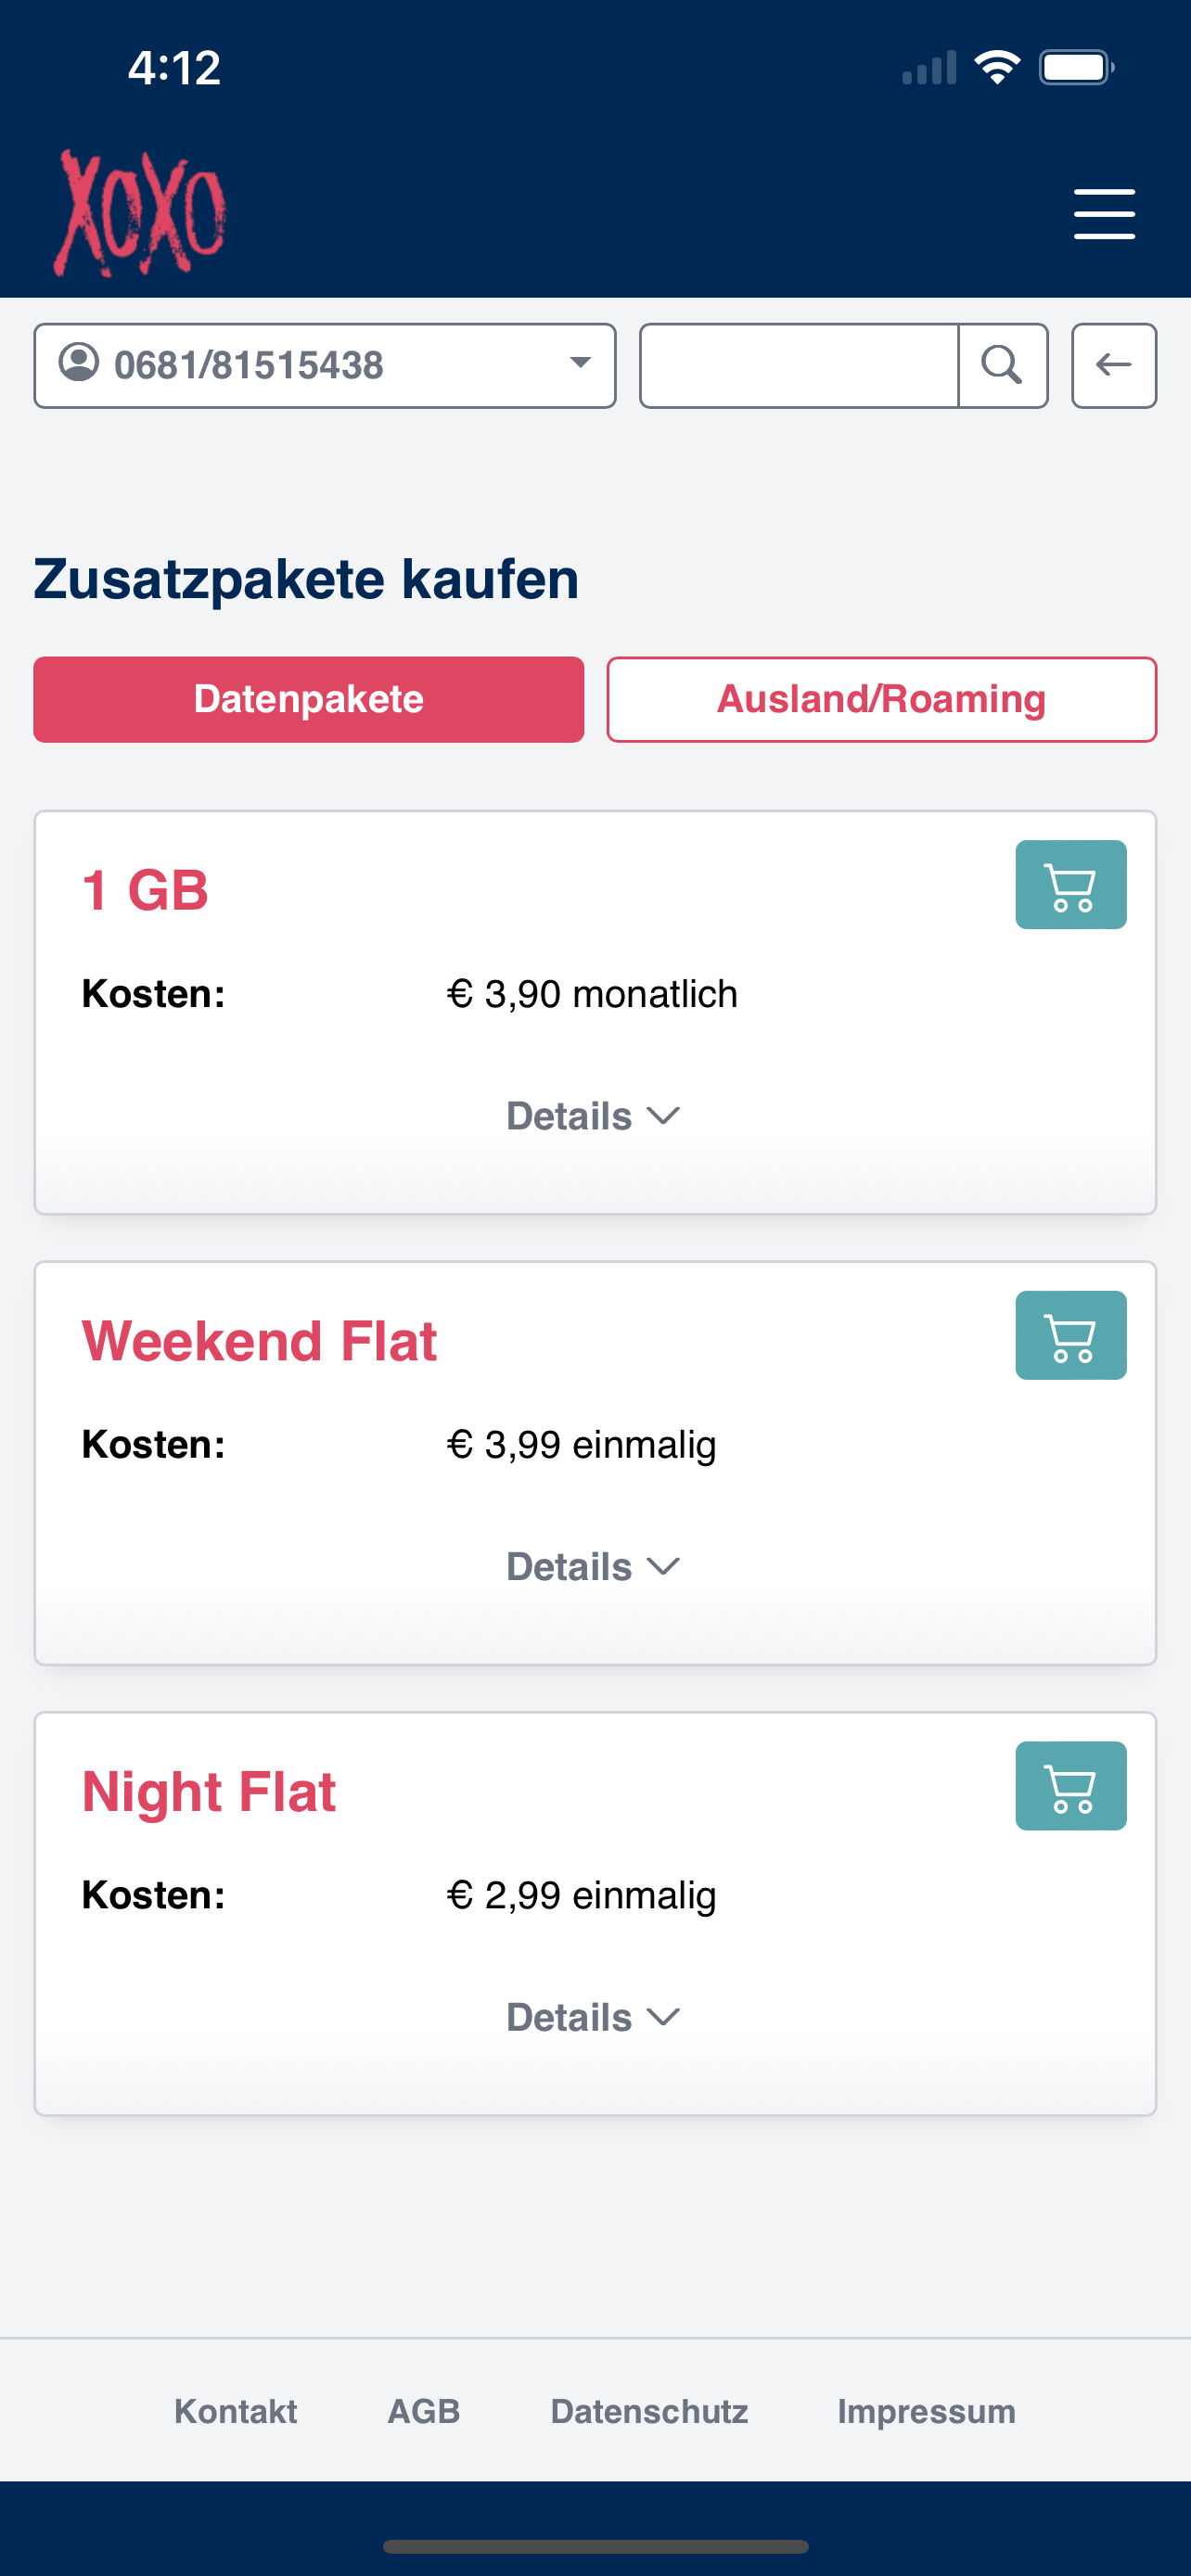Screen dimensions: 1191x2576
Task: Tap the XOXO logo
Action: click(x=140, y=213)
